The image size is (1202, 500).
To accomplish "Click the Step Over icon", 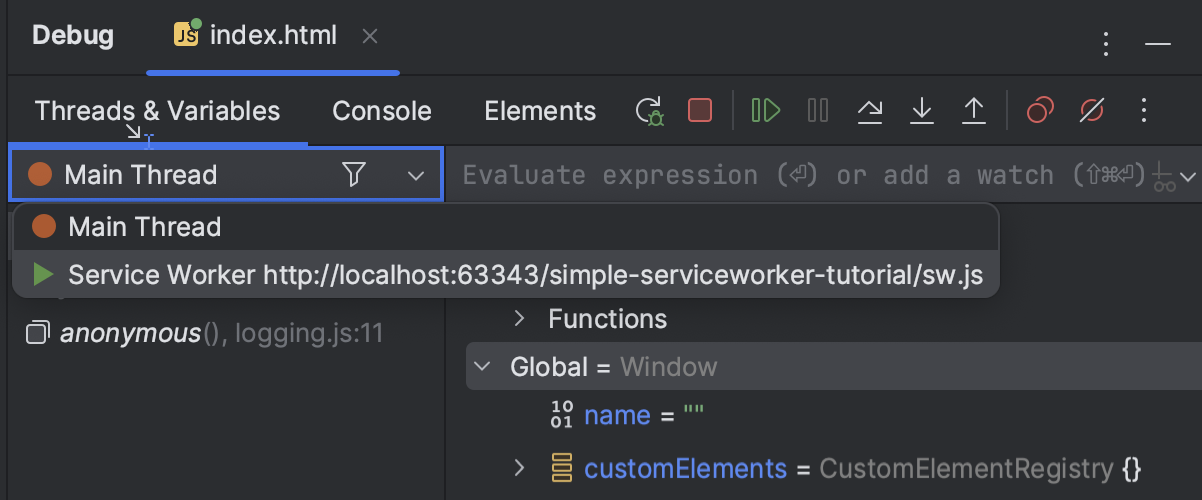I will click(x=870, y=110).
